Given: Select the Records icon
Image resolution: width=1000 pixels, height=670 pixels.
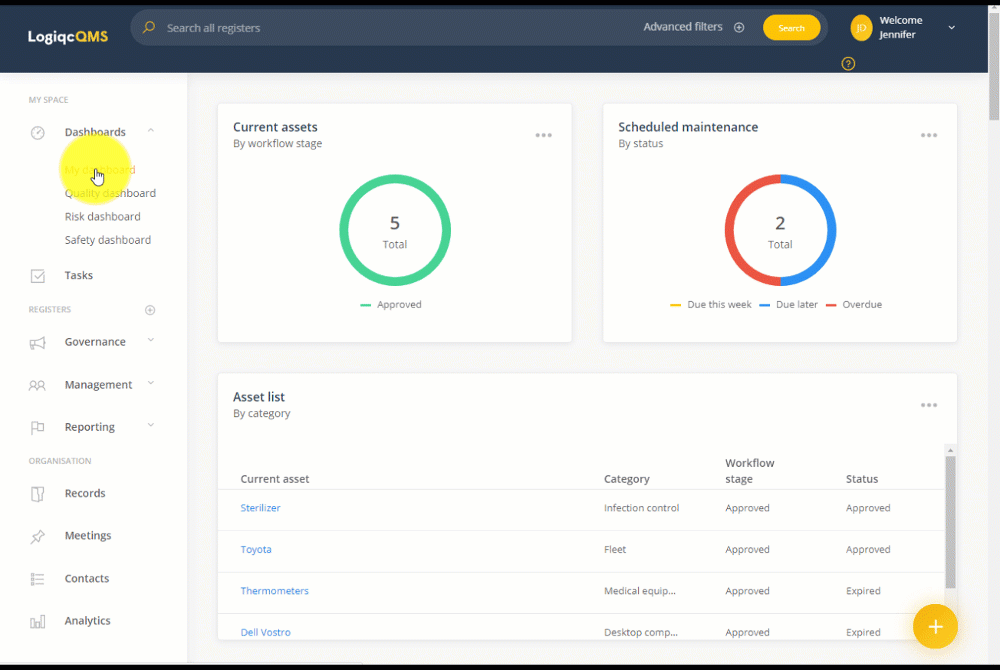Looking at the screenshot, I should 37,493.
